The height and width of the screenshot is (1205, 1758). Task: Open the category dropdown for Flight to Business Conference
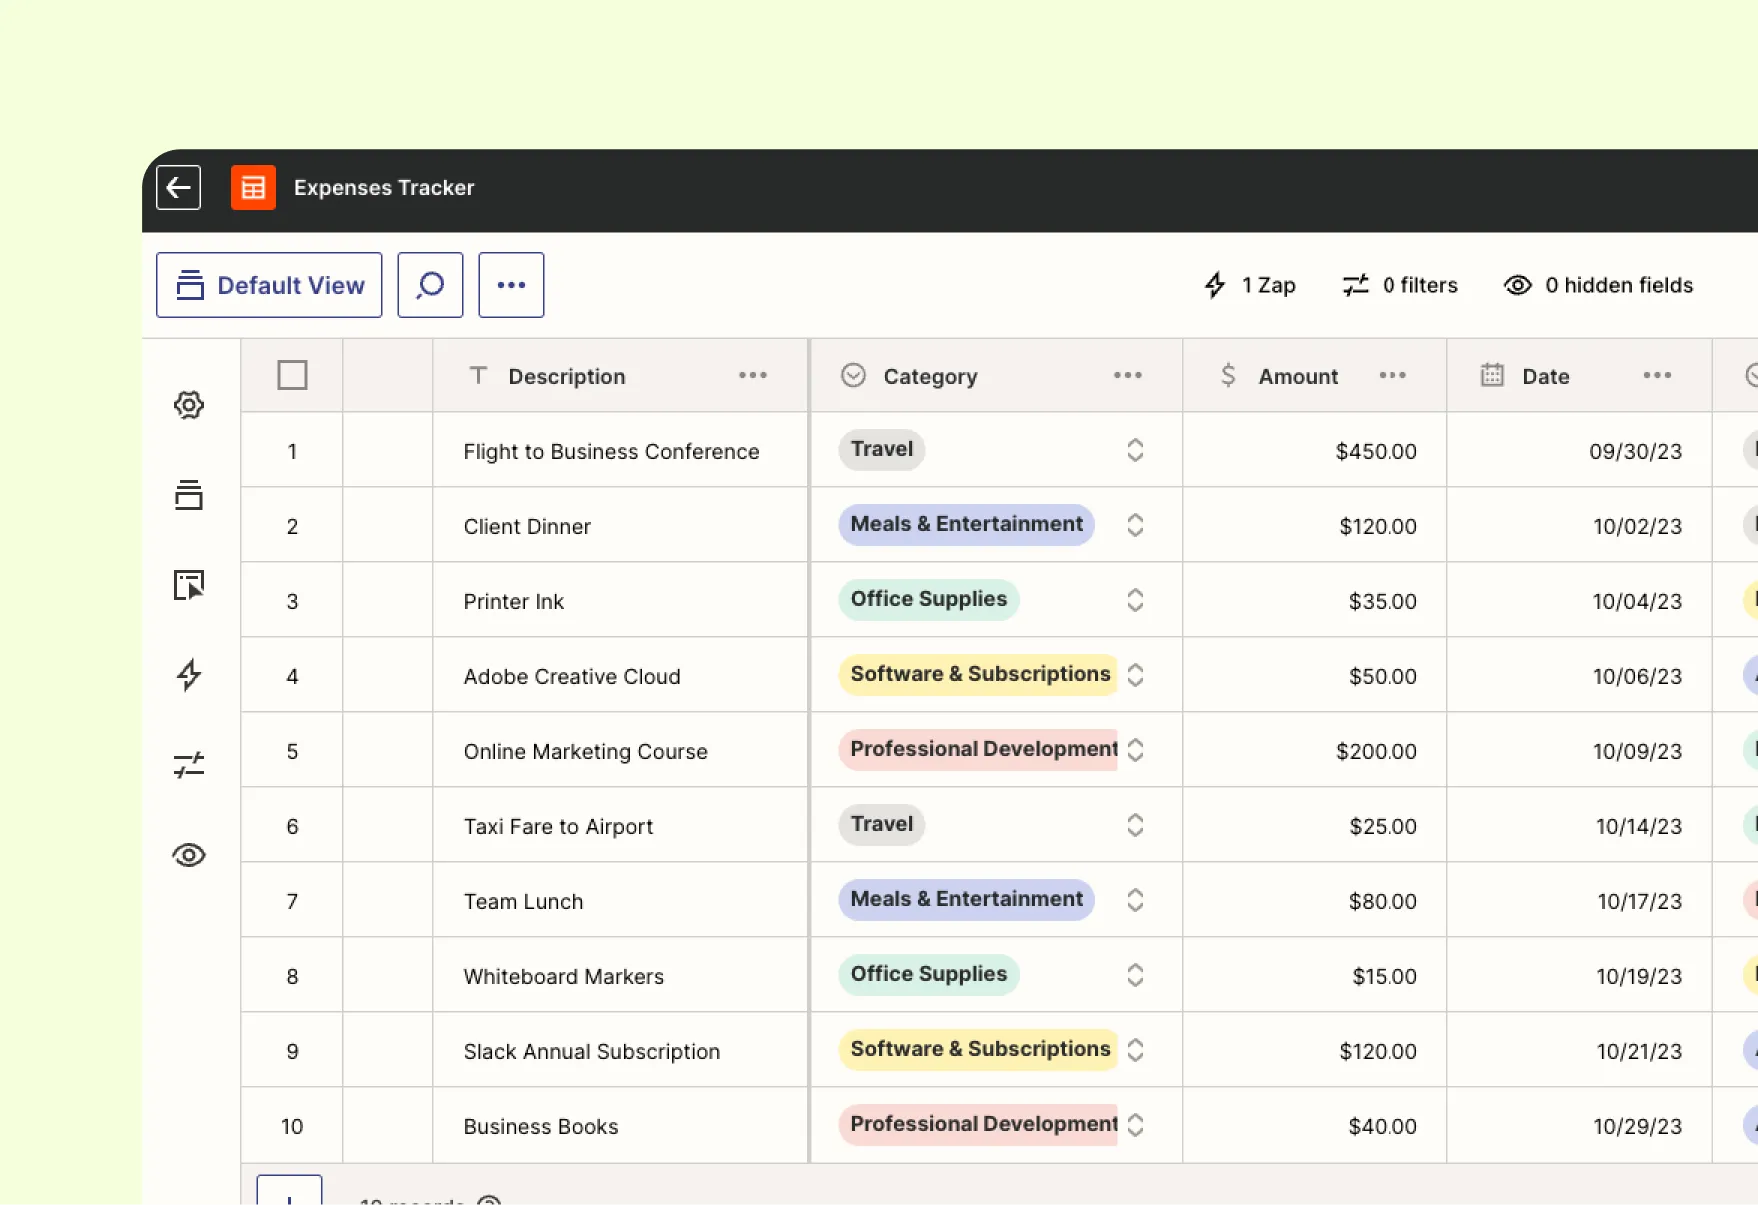click(1135, 450)
